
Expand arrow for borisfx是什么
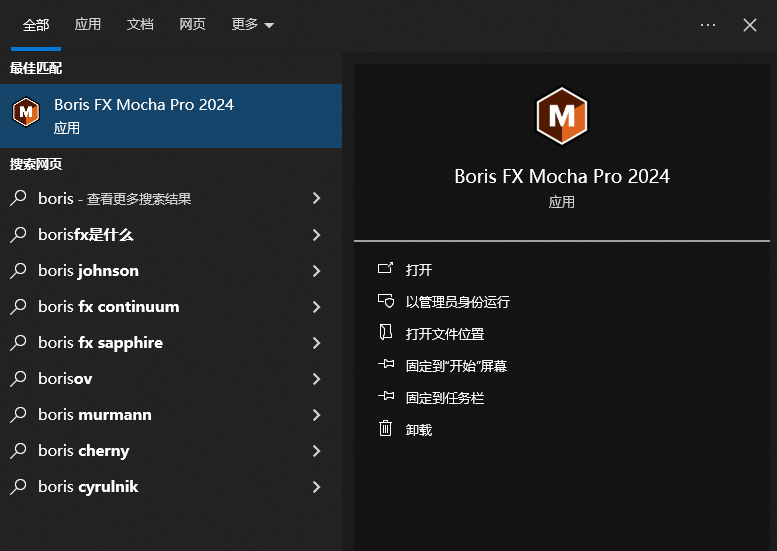316,234
